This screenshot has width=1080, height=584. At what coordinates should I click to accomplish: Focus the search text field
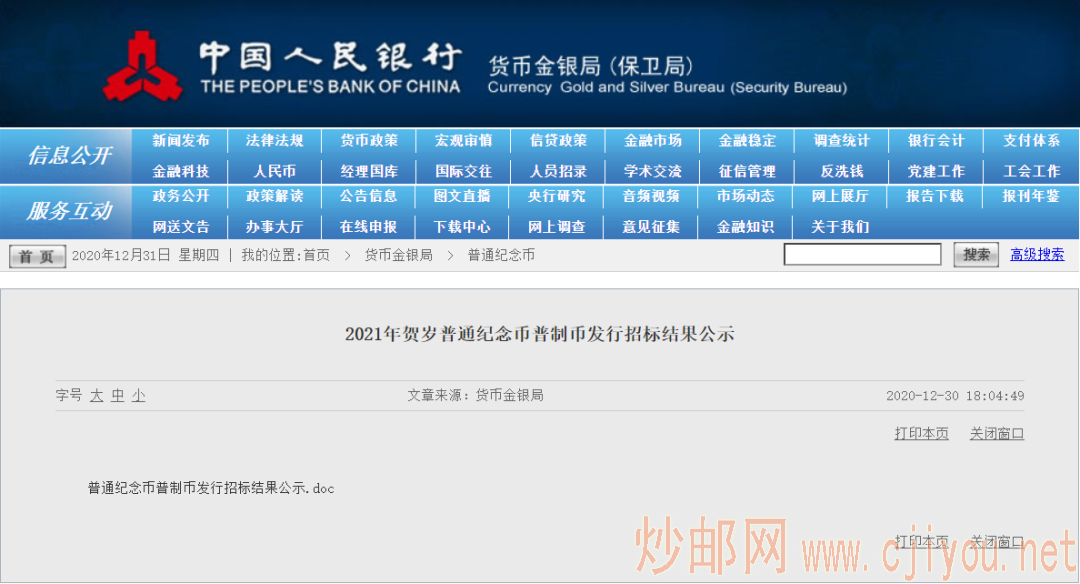862,254
